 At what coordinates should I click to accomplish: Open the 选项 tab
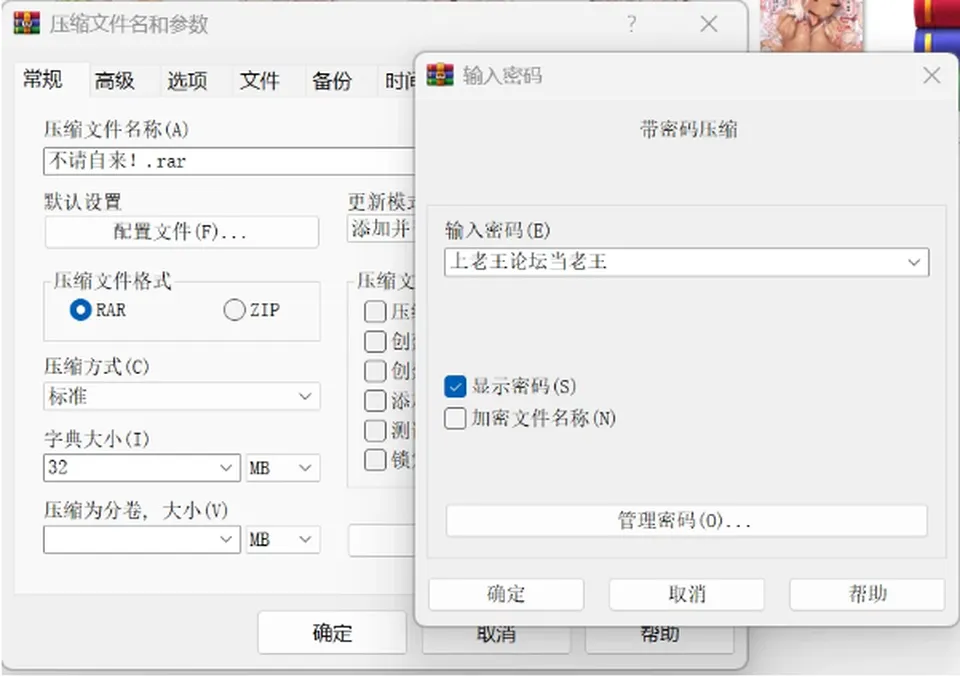pyautogui.click(x=187, y=81)
